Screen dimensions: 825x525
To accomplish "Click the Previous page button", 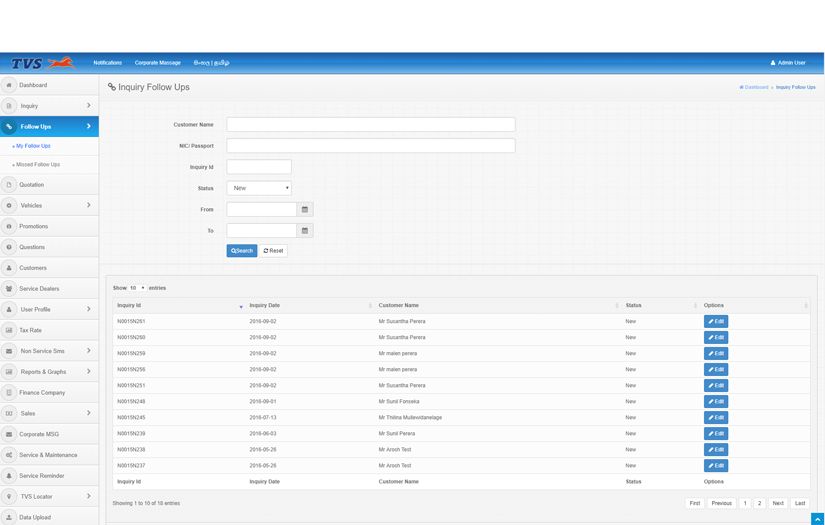I will point(721,503).
